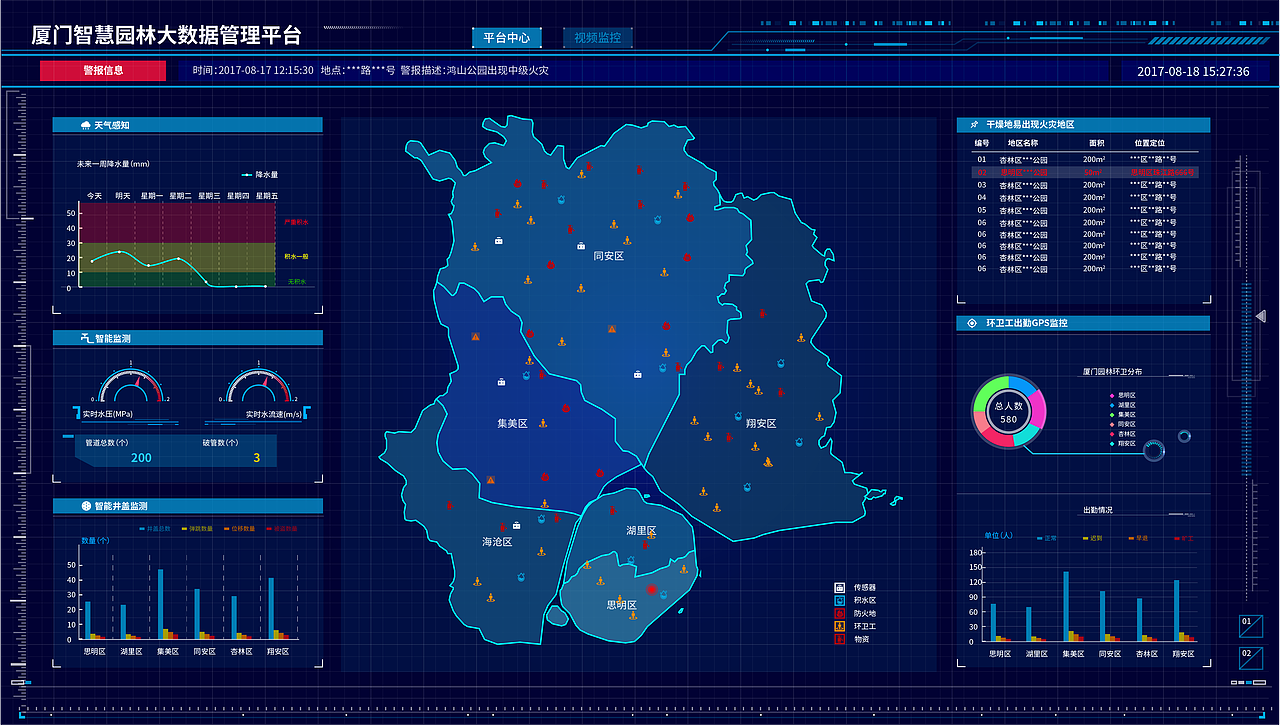Screen dimensions: 1280x725
Task: Click the left-pointing triangle on right scrollbar
Action: click(1261, 316)
